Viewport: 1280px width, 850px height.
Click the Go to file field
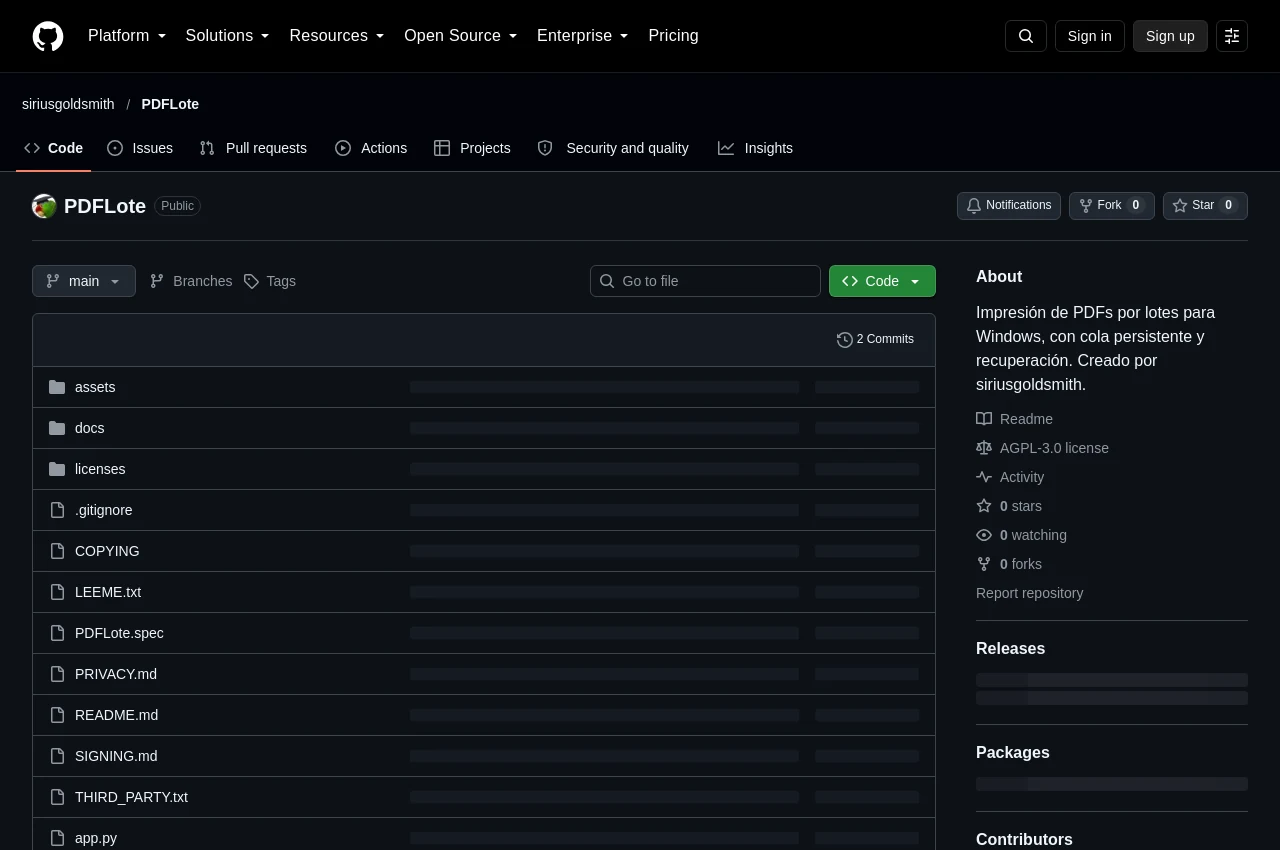click(705, 281)
